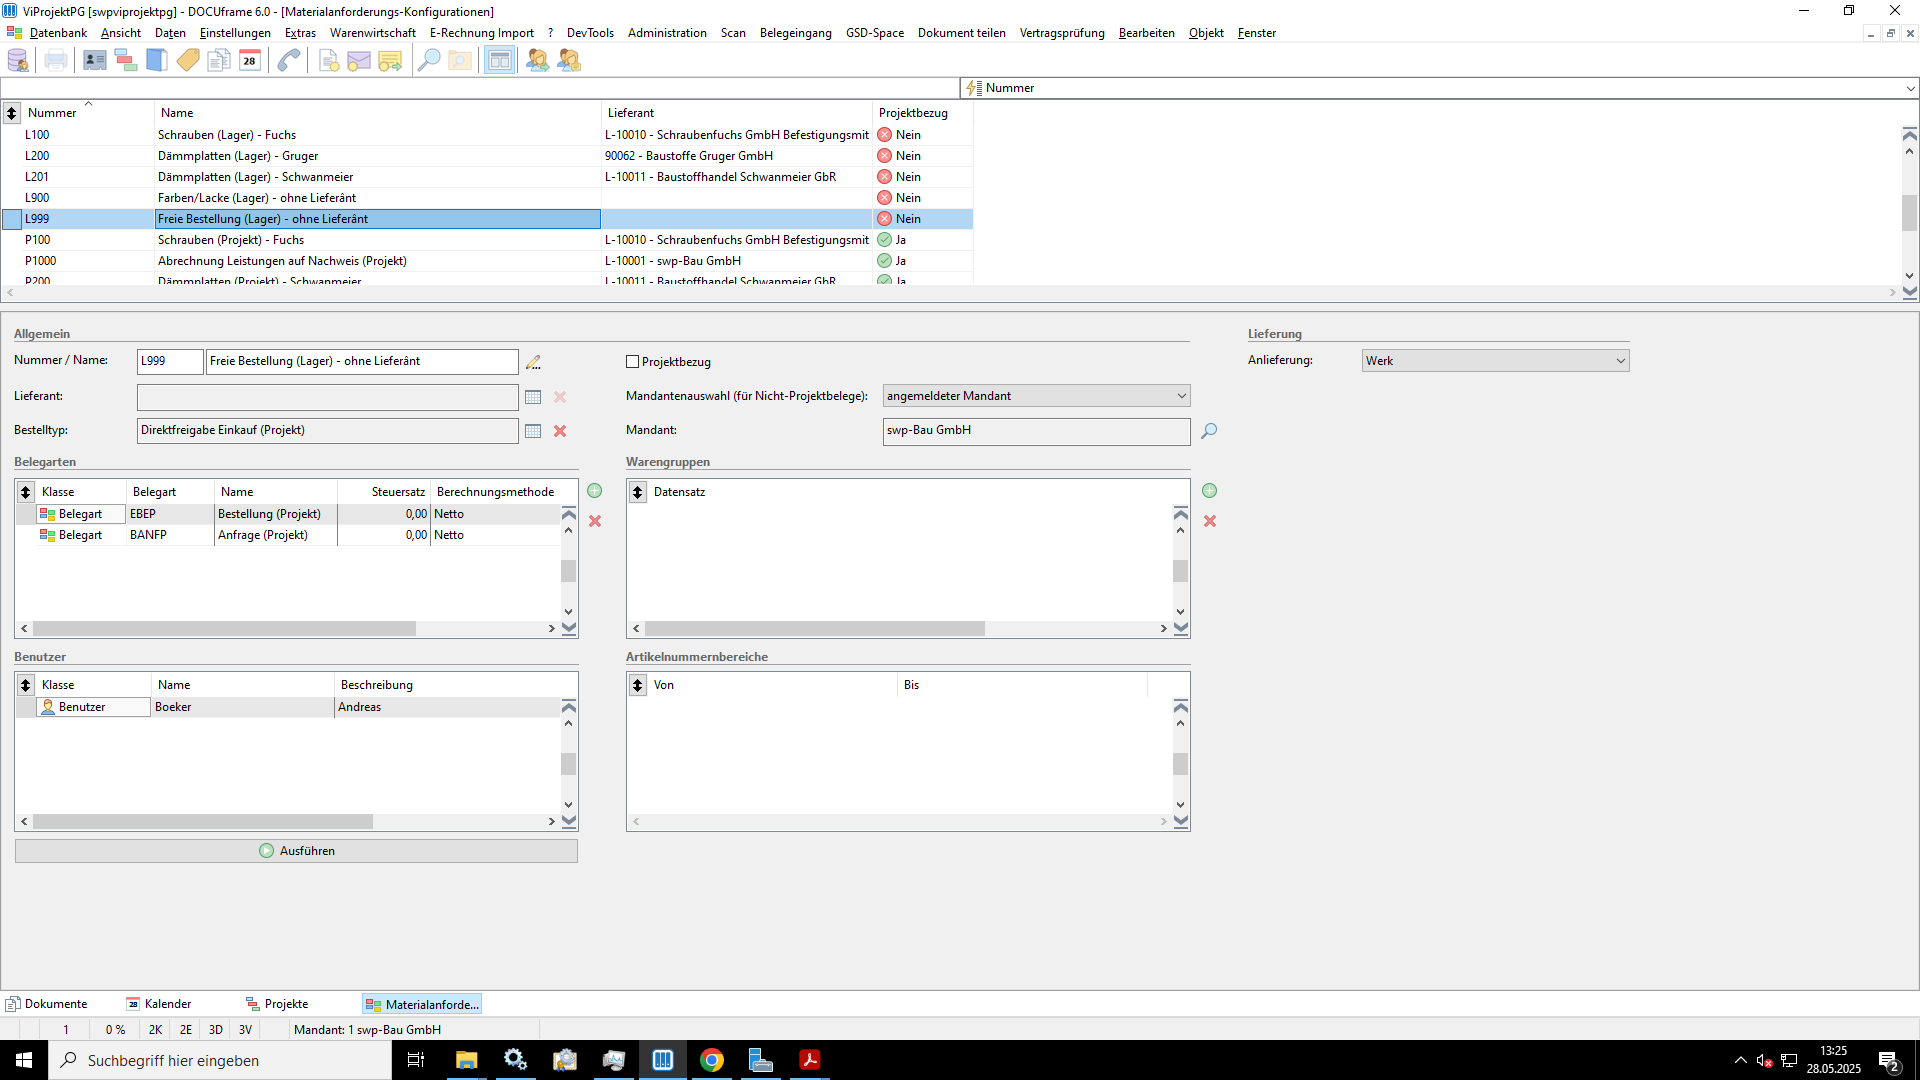The image size is (1920, 1080).
Task: Click the users note toolbar icon
Action: [569, 61]
